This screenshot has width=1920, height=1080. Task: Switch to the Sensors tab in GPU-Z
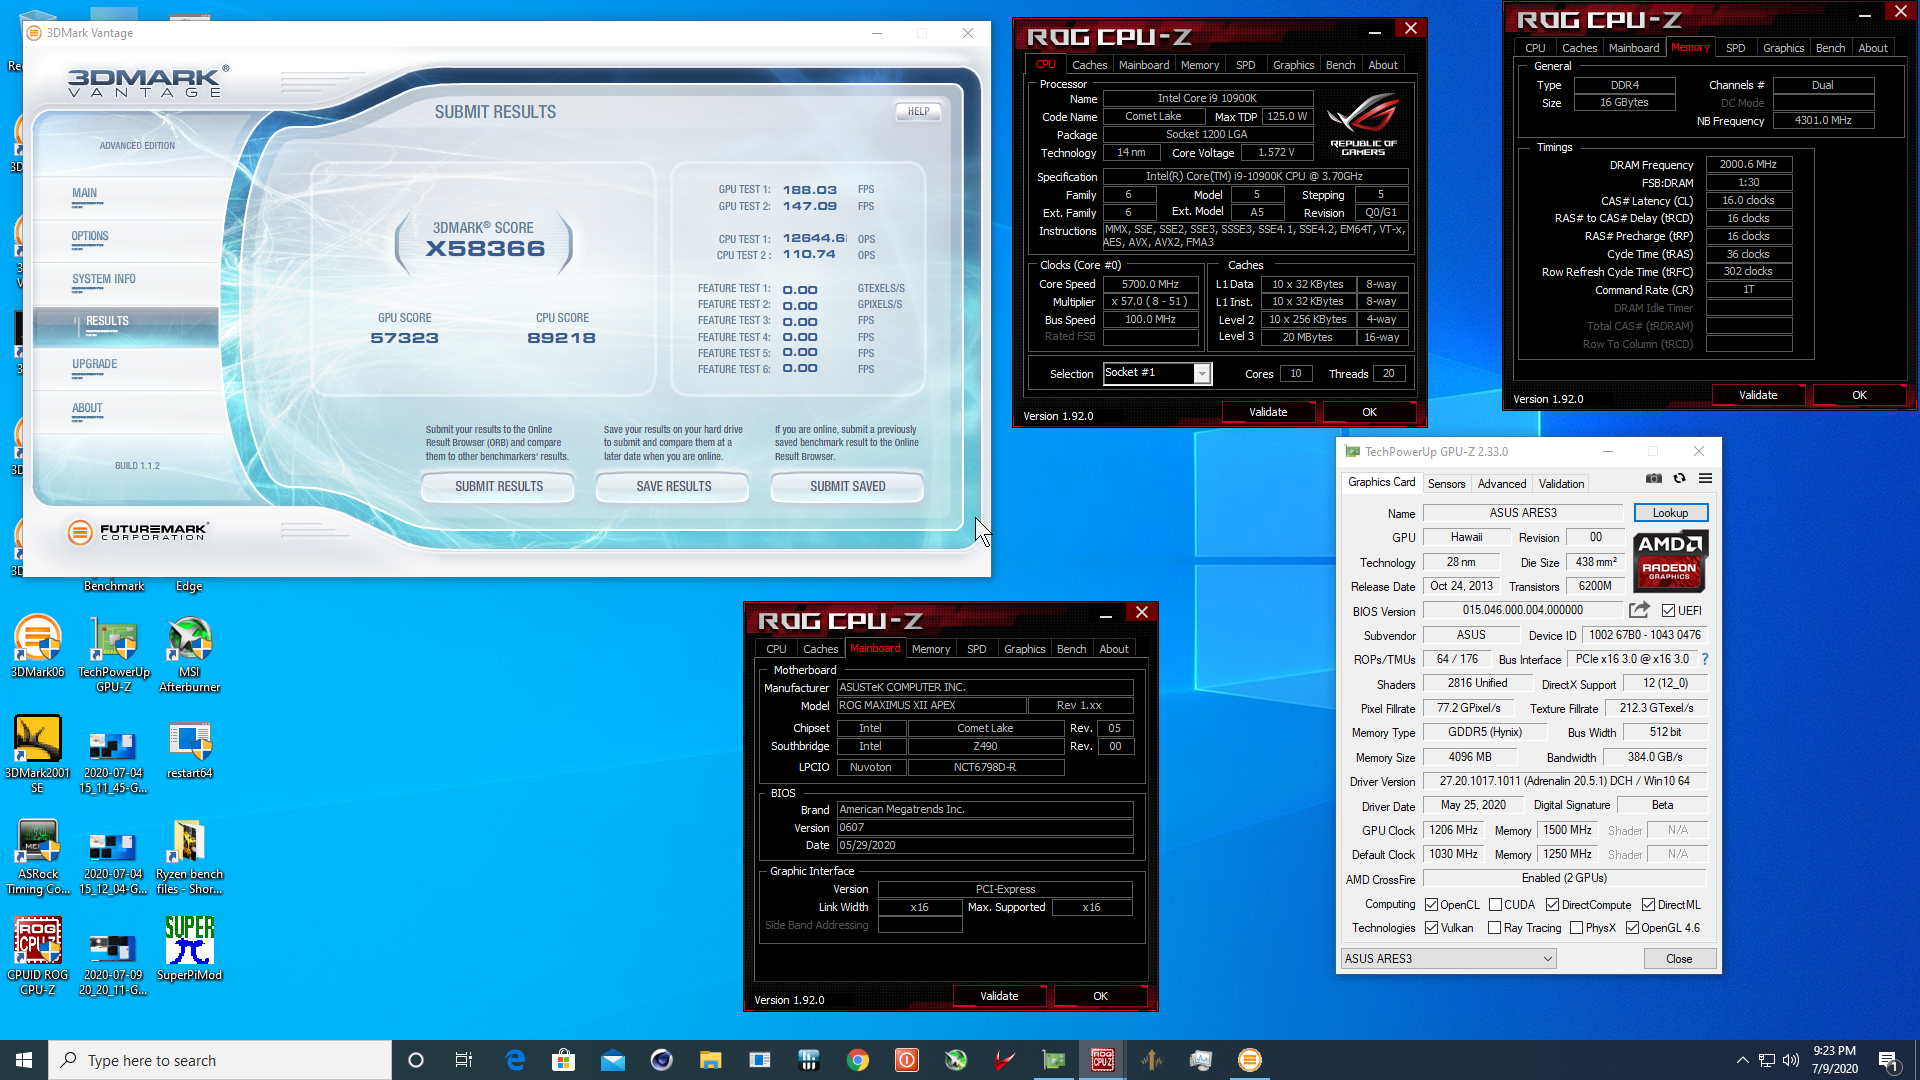click(x=1446, y=484)
